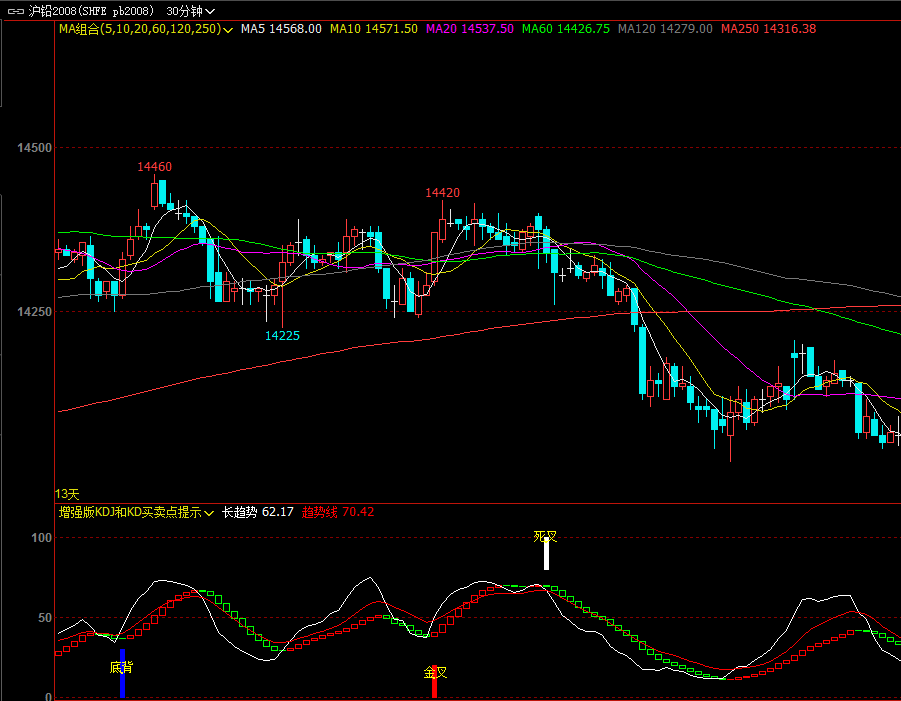This screenshot has height=701, width=901.
Task: Open the 30分钟 period dropdown
Action: (x=191, y=11)
